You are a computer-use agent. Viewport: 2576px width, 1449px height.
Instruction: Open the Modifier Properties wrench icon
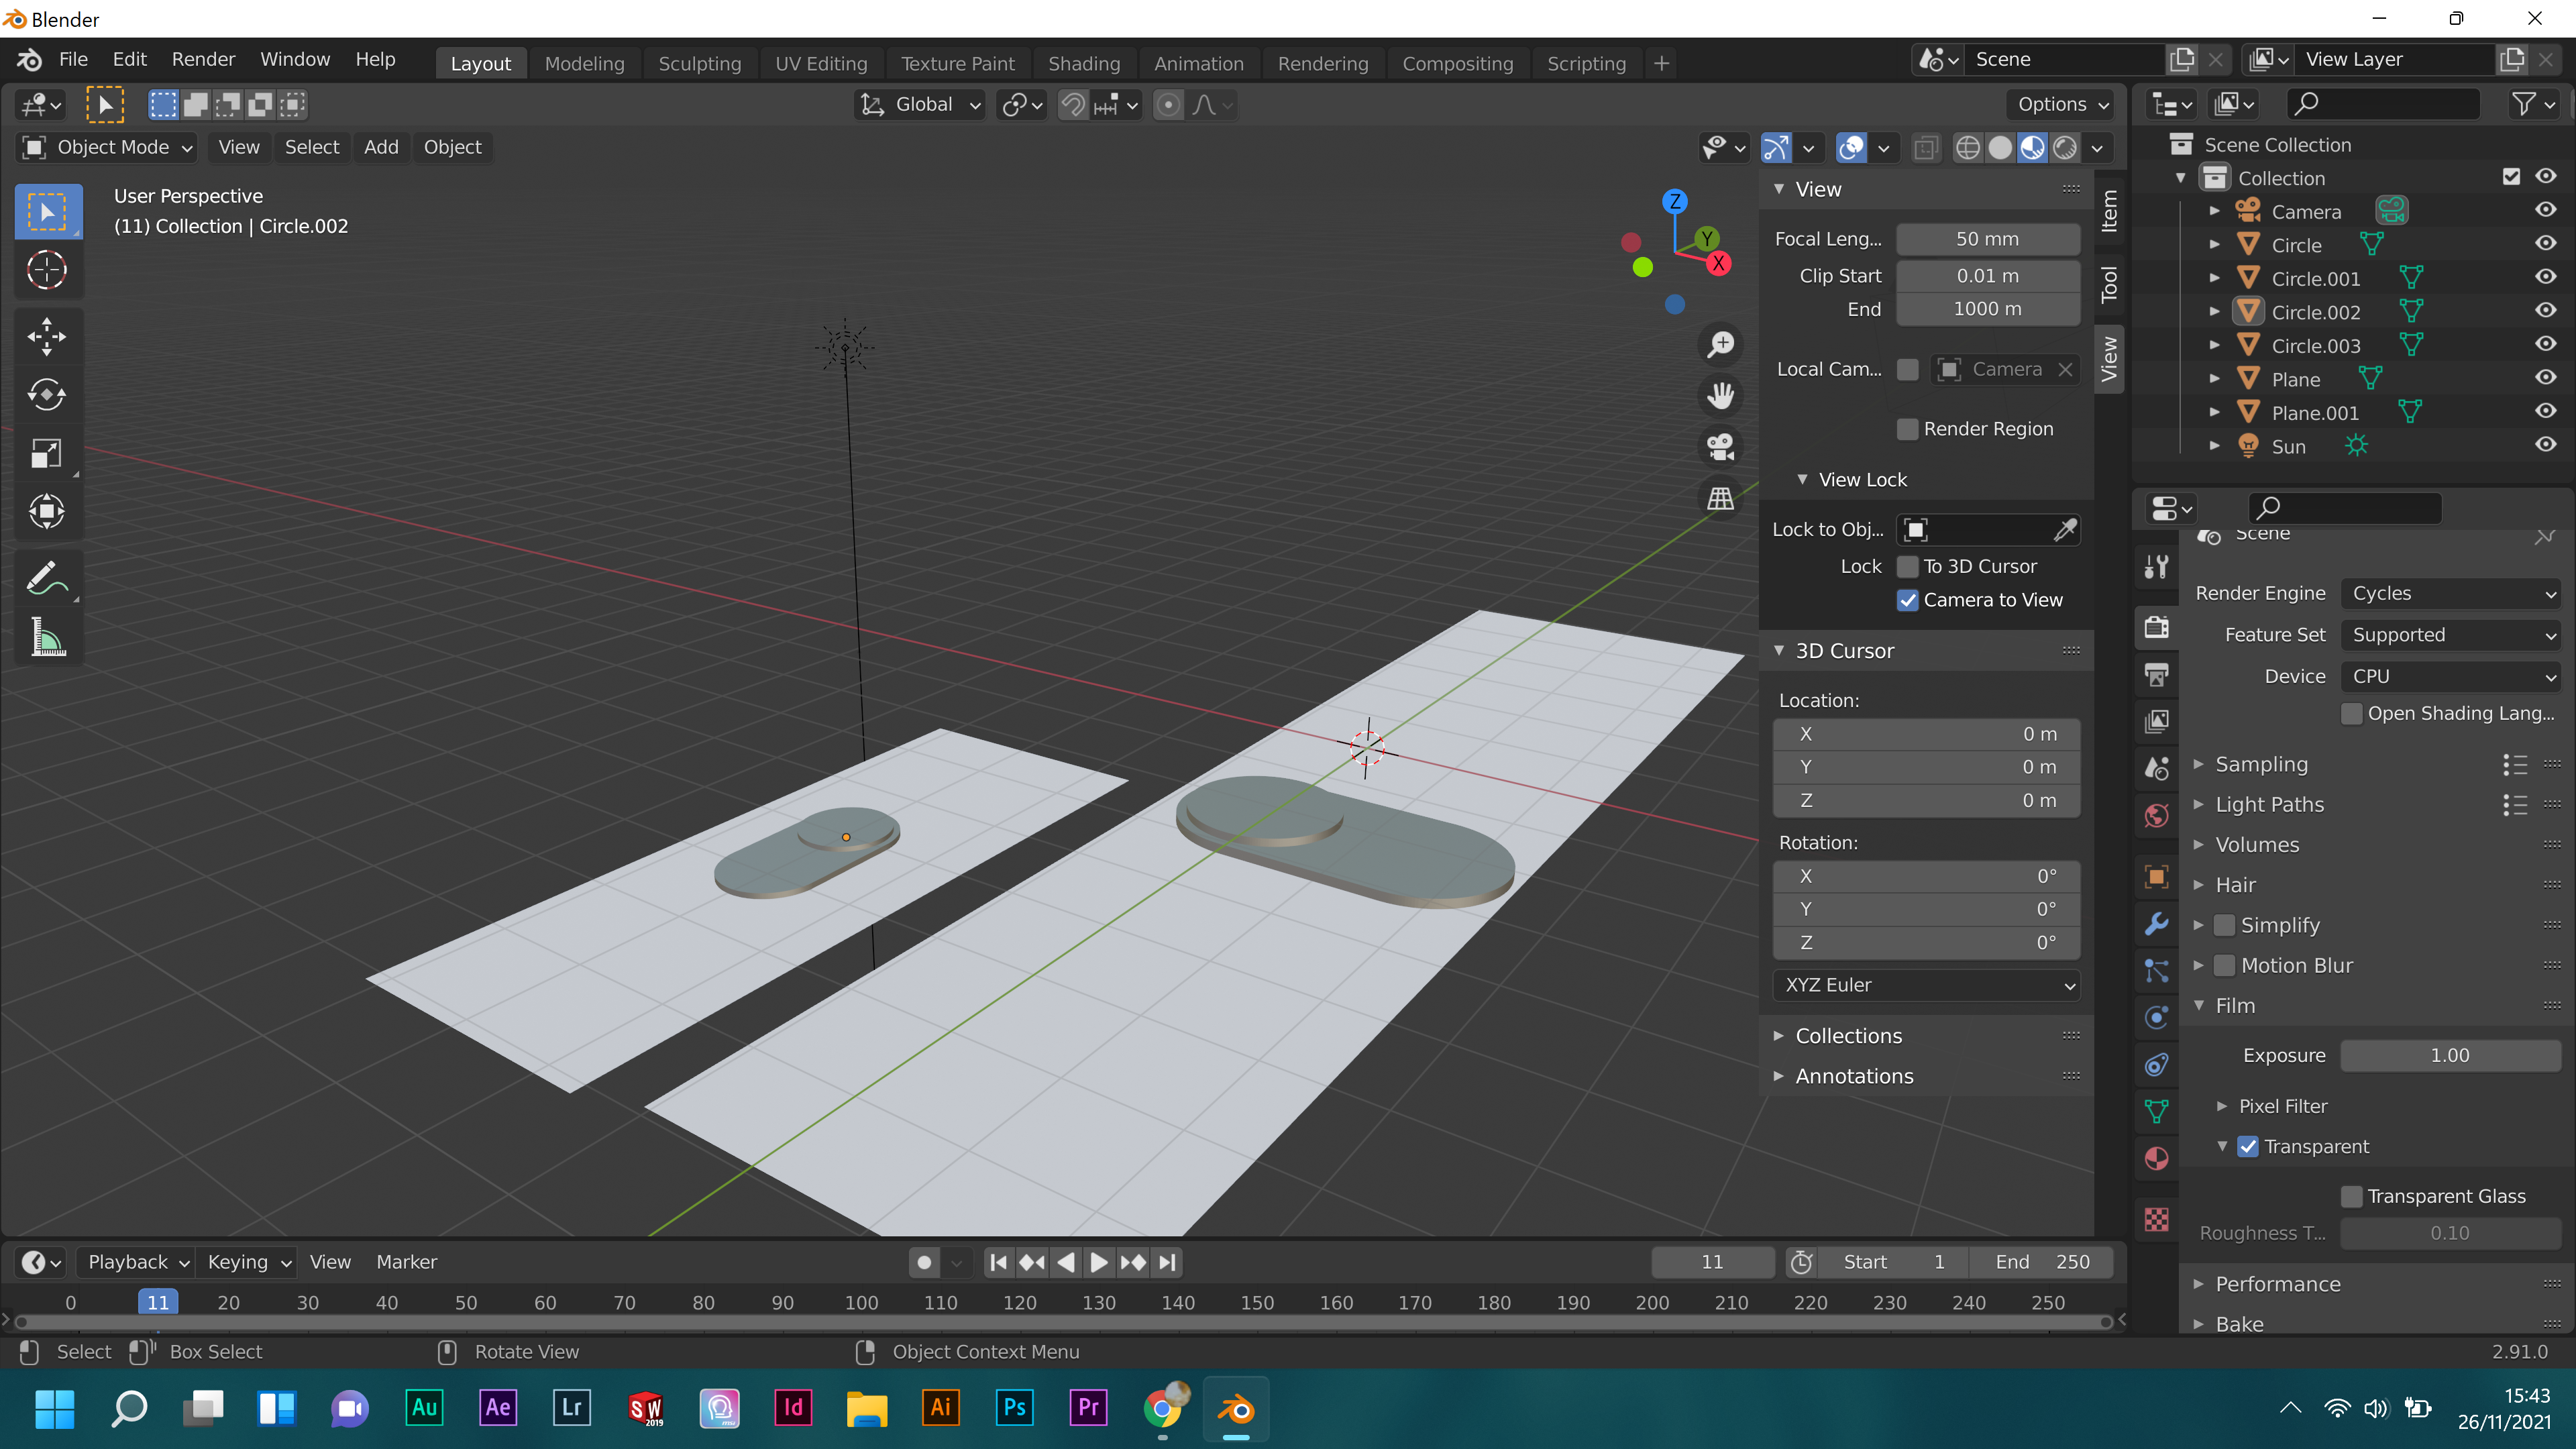pyautogui.click(x=2157, y=923)
